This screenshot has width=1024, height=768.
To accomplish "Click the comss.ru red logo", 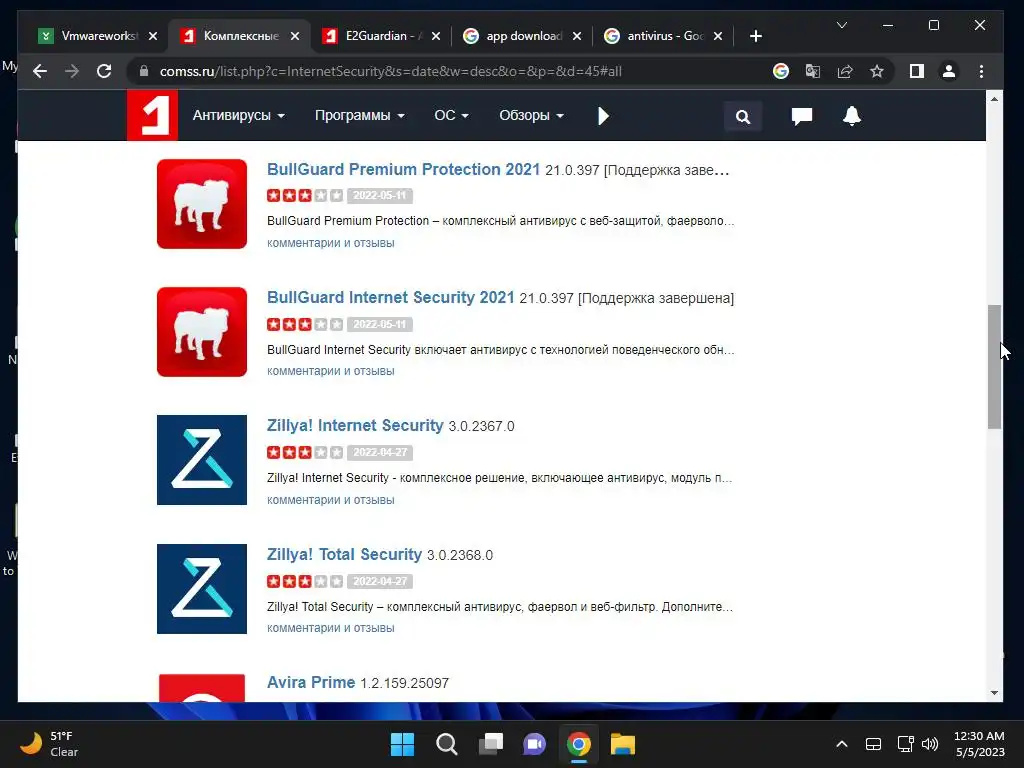I will (x=152, y=116).
